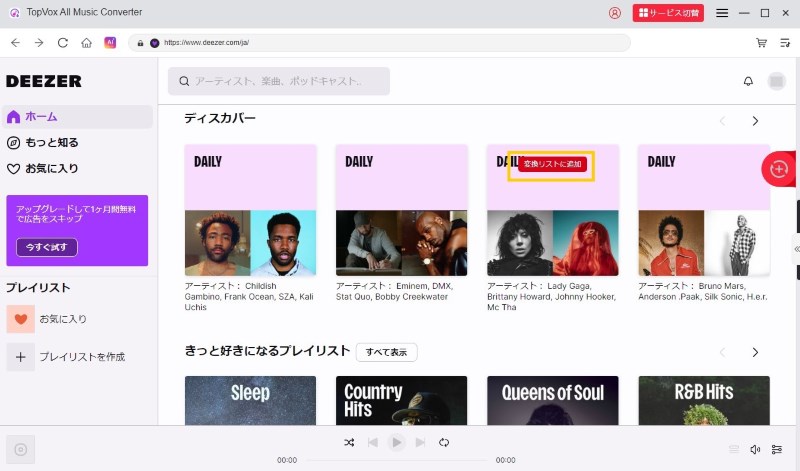Open the shopping cart icon
This screenshot has width=800, height=471.
point(761,43)
